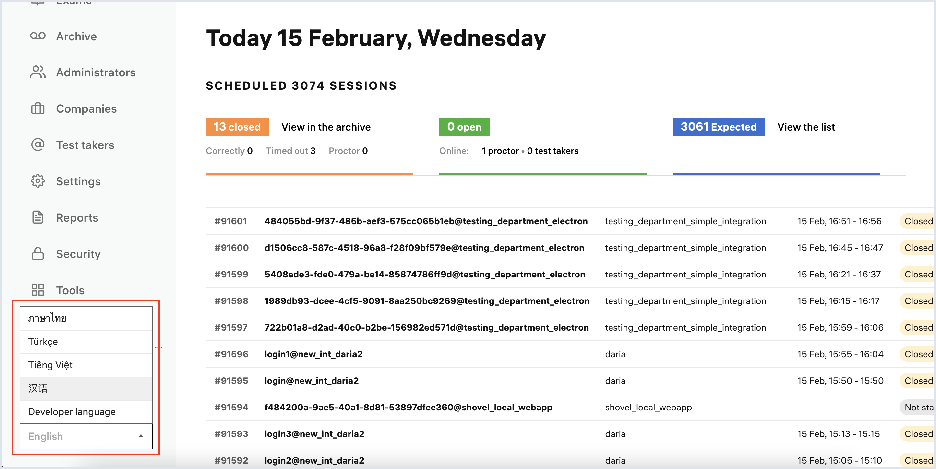936x469 pixels.
Task: Click the Test takers @ icon
Action: pyautogui.click(x=38, y=145)
